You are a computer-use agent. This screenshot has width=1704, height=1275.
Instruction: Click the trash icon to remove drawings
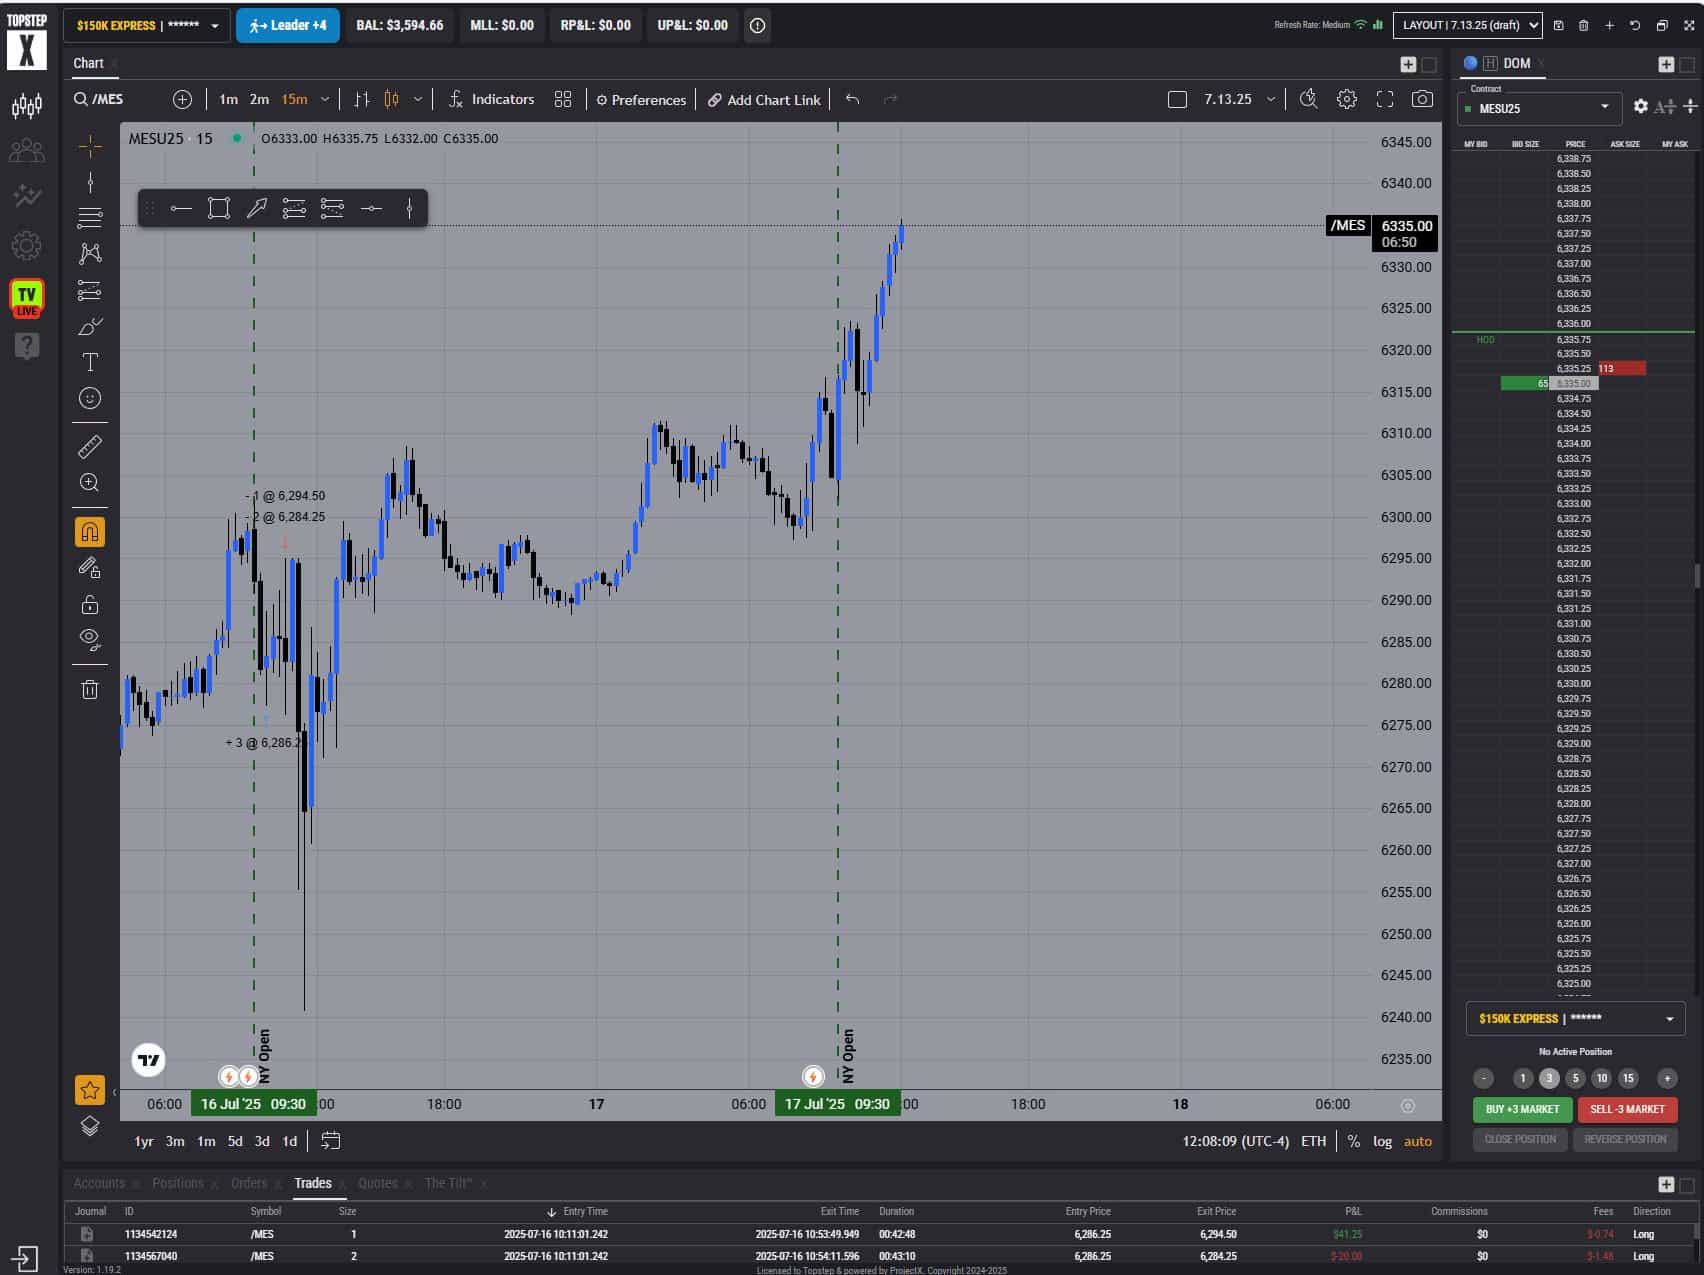90,689
